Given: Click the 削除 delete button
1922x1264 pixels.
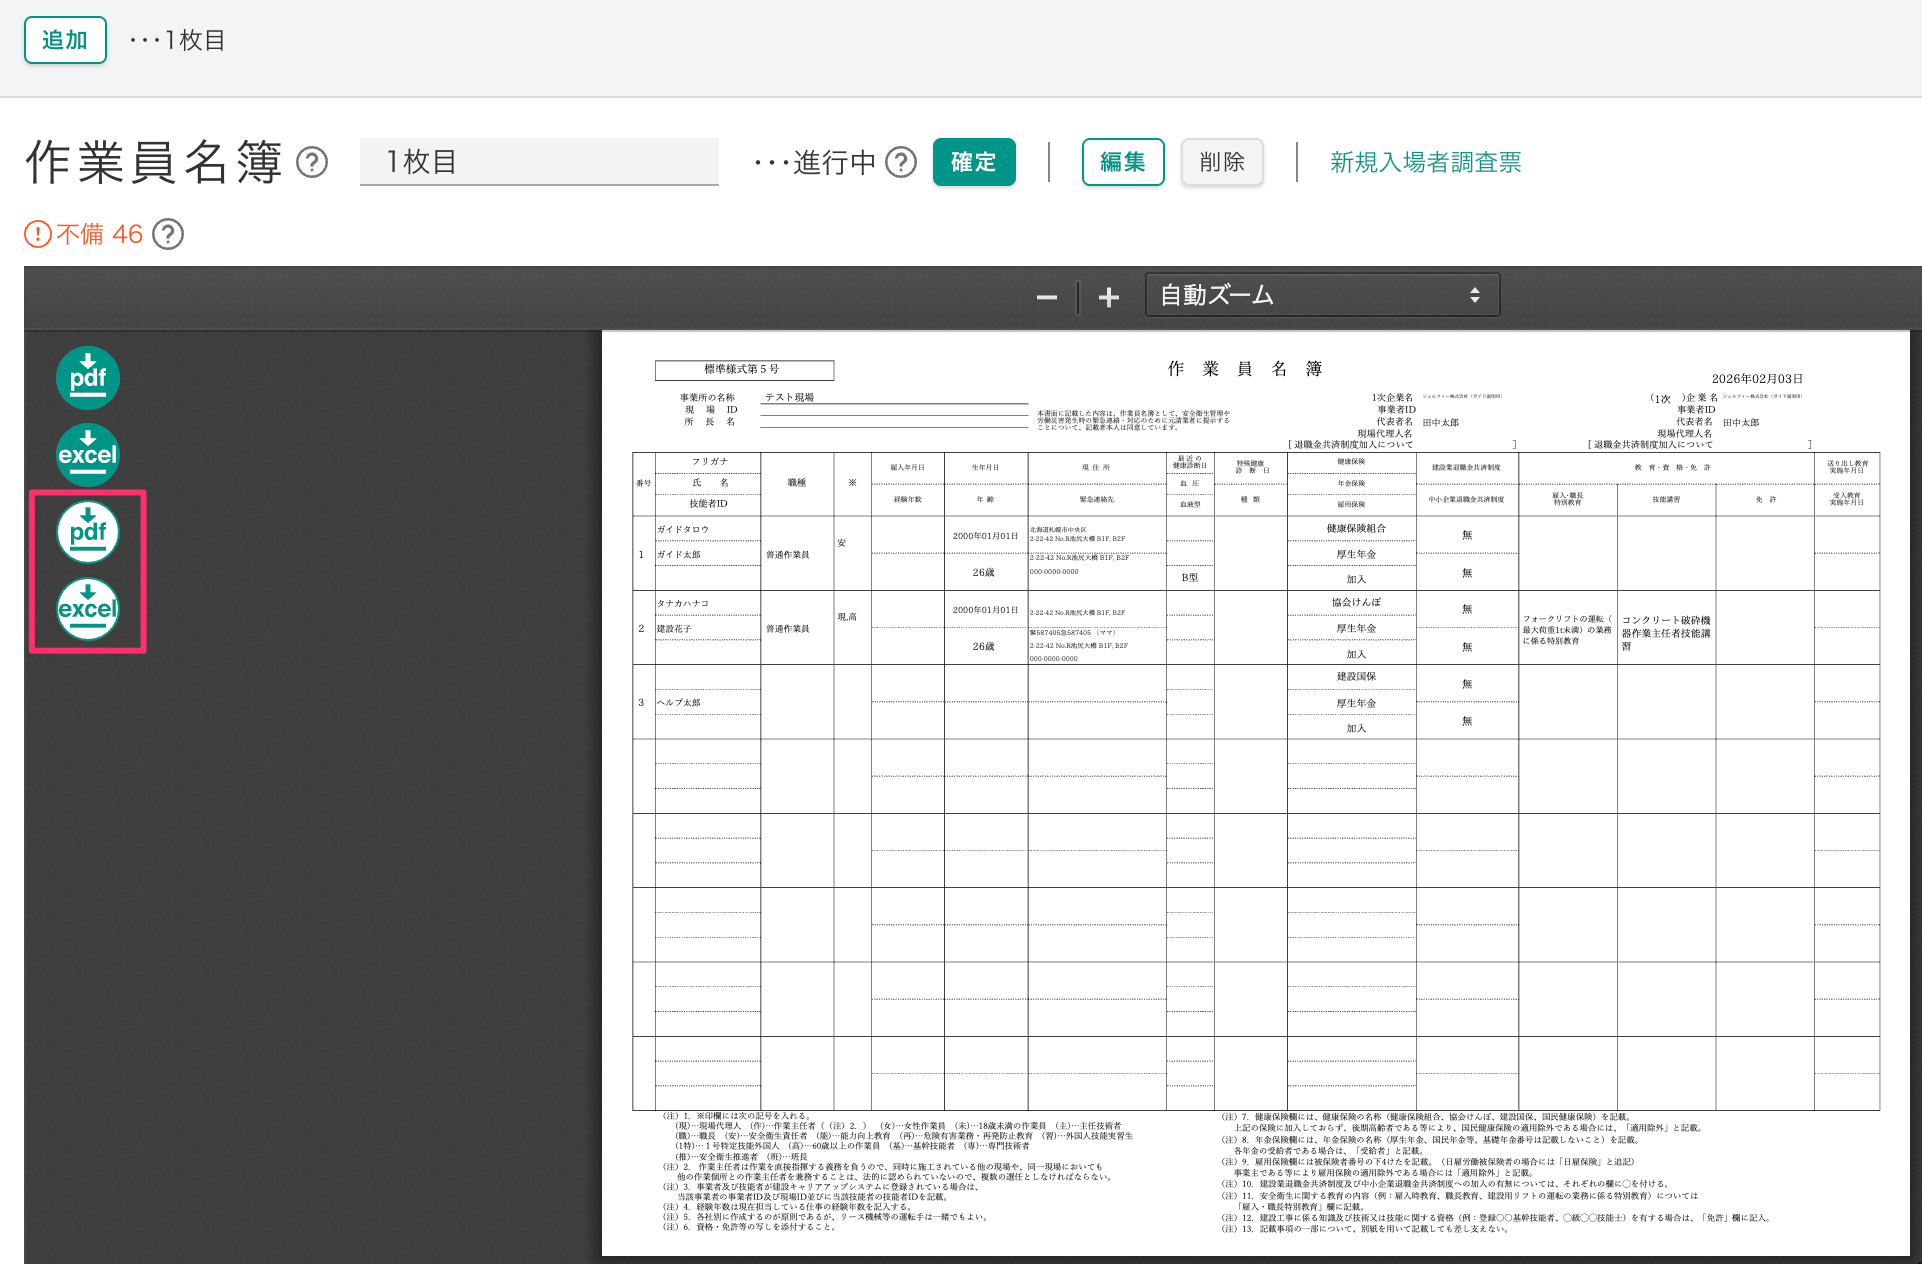Looking at the screenshot, I should point(1221,162).
